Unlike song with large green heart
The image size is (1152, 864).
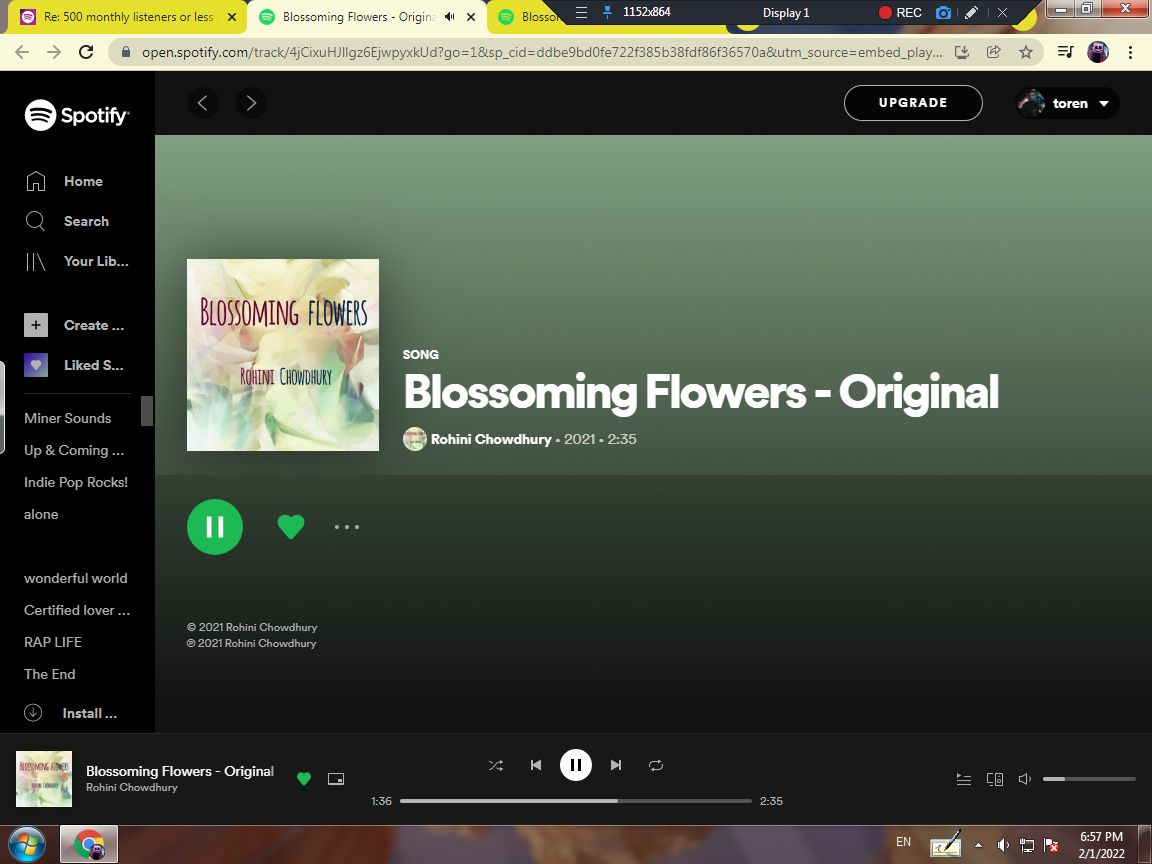point(291,526)
